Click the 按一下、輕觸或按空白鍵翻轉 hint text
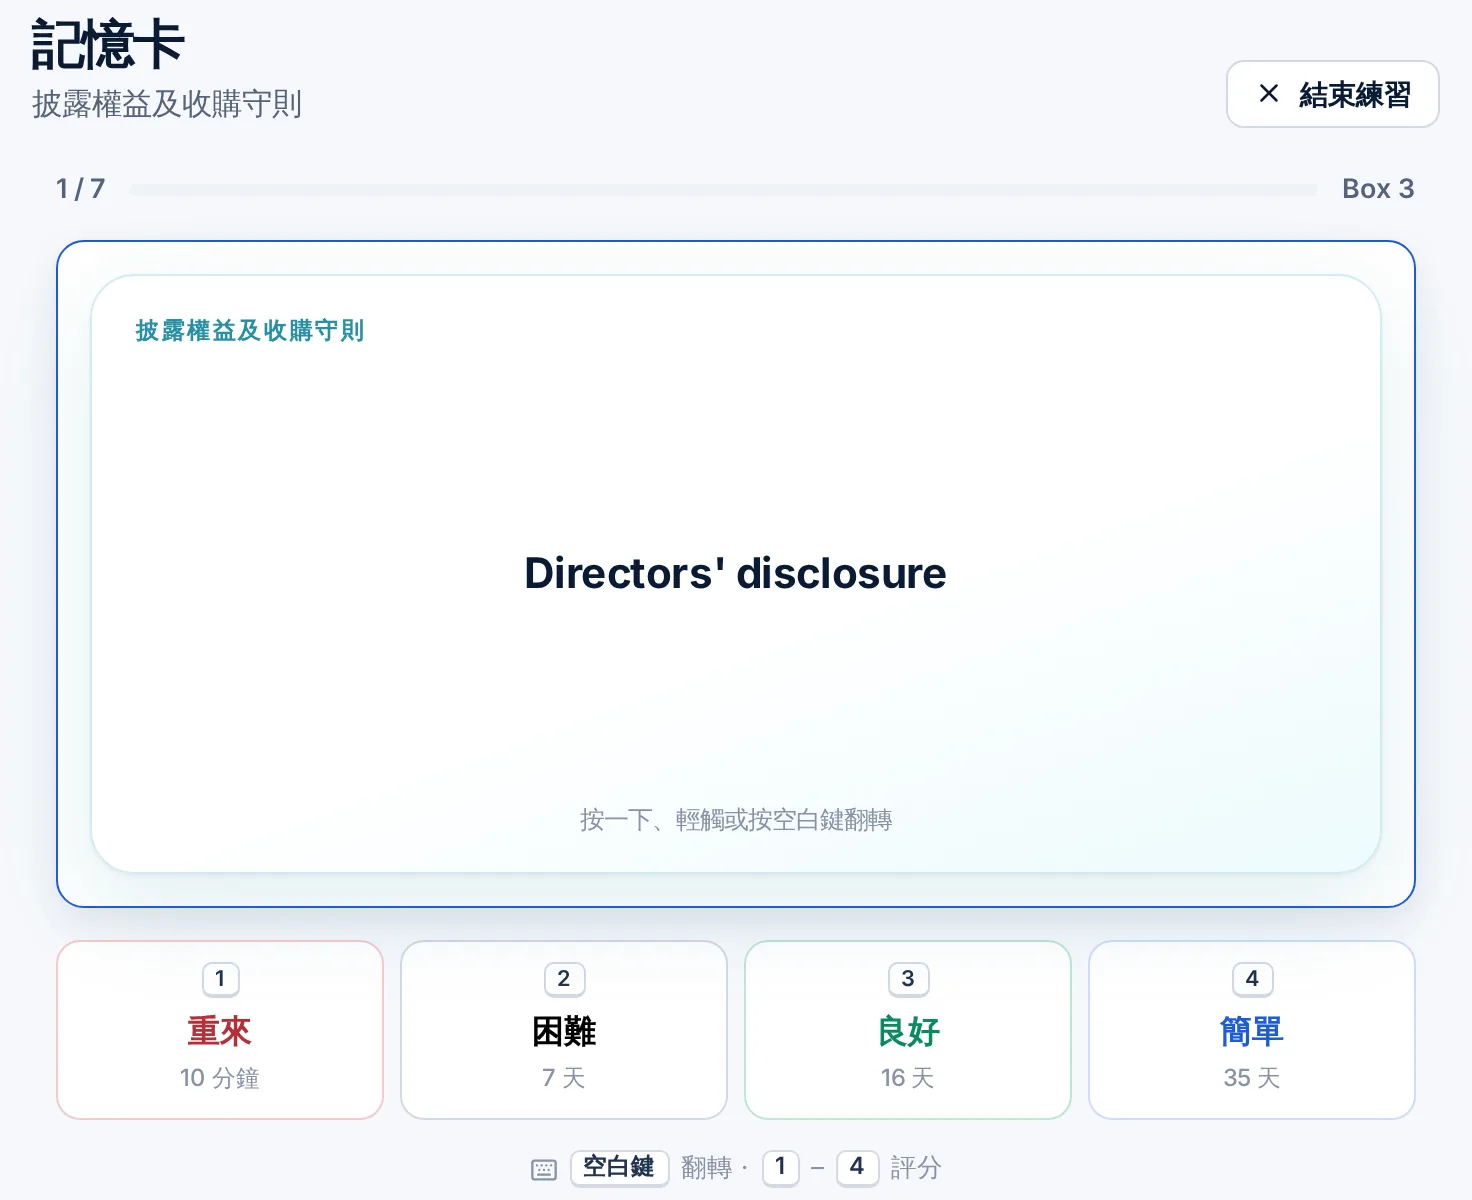Image resolution: width=1472 pixels, height=1200 pixels. point(736,820)
